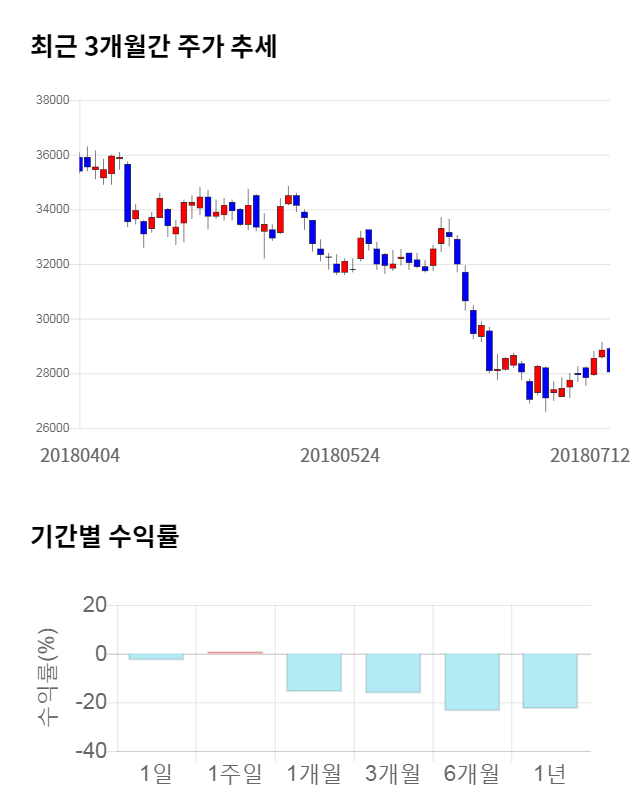Select the 3개월 return bar

tap(393, 673)
